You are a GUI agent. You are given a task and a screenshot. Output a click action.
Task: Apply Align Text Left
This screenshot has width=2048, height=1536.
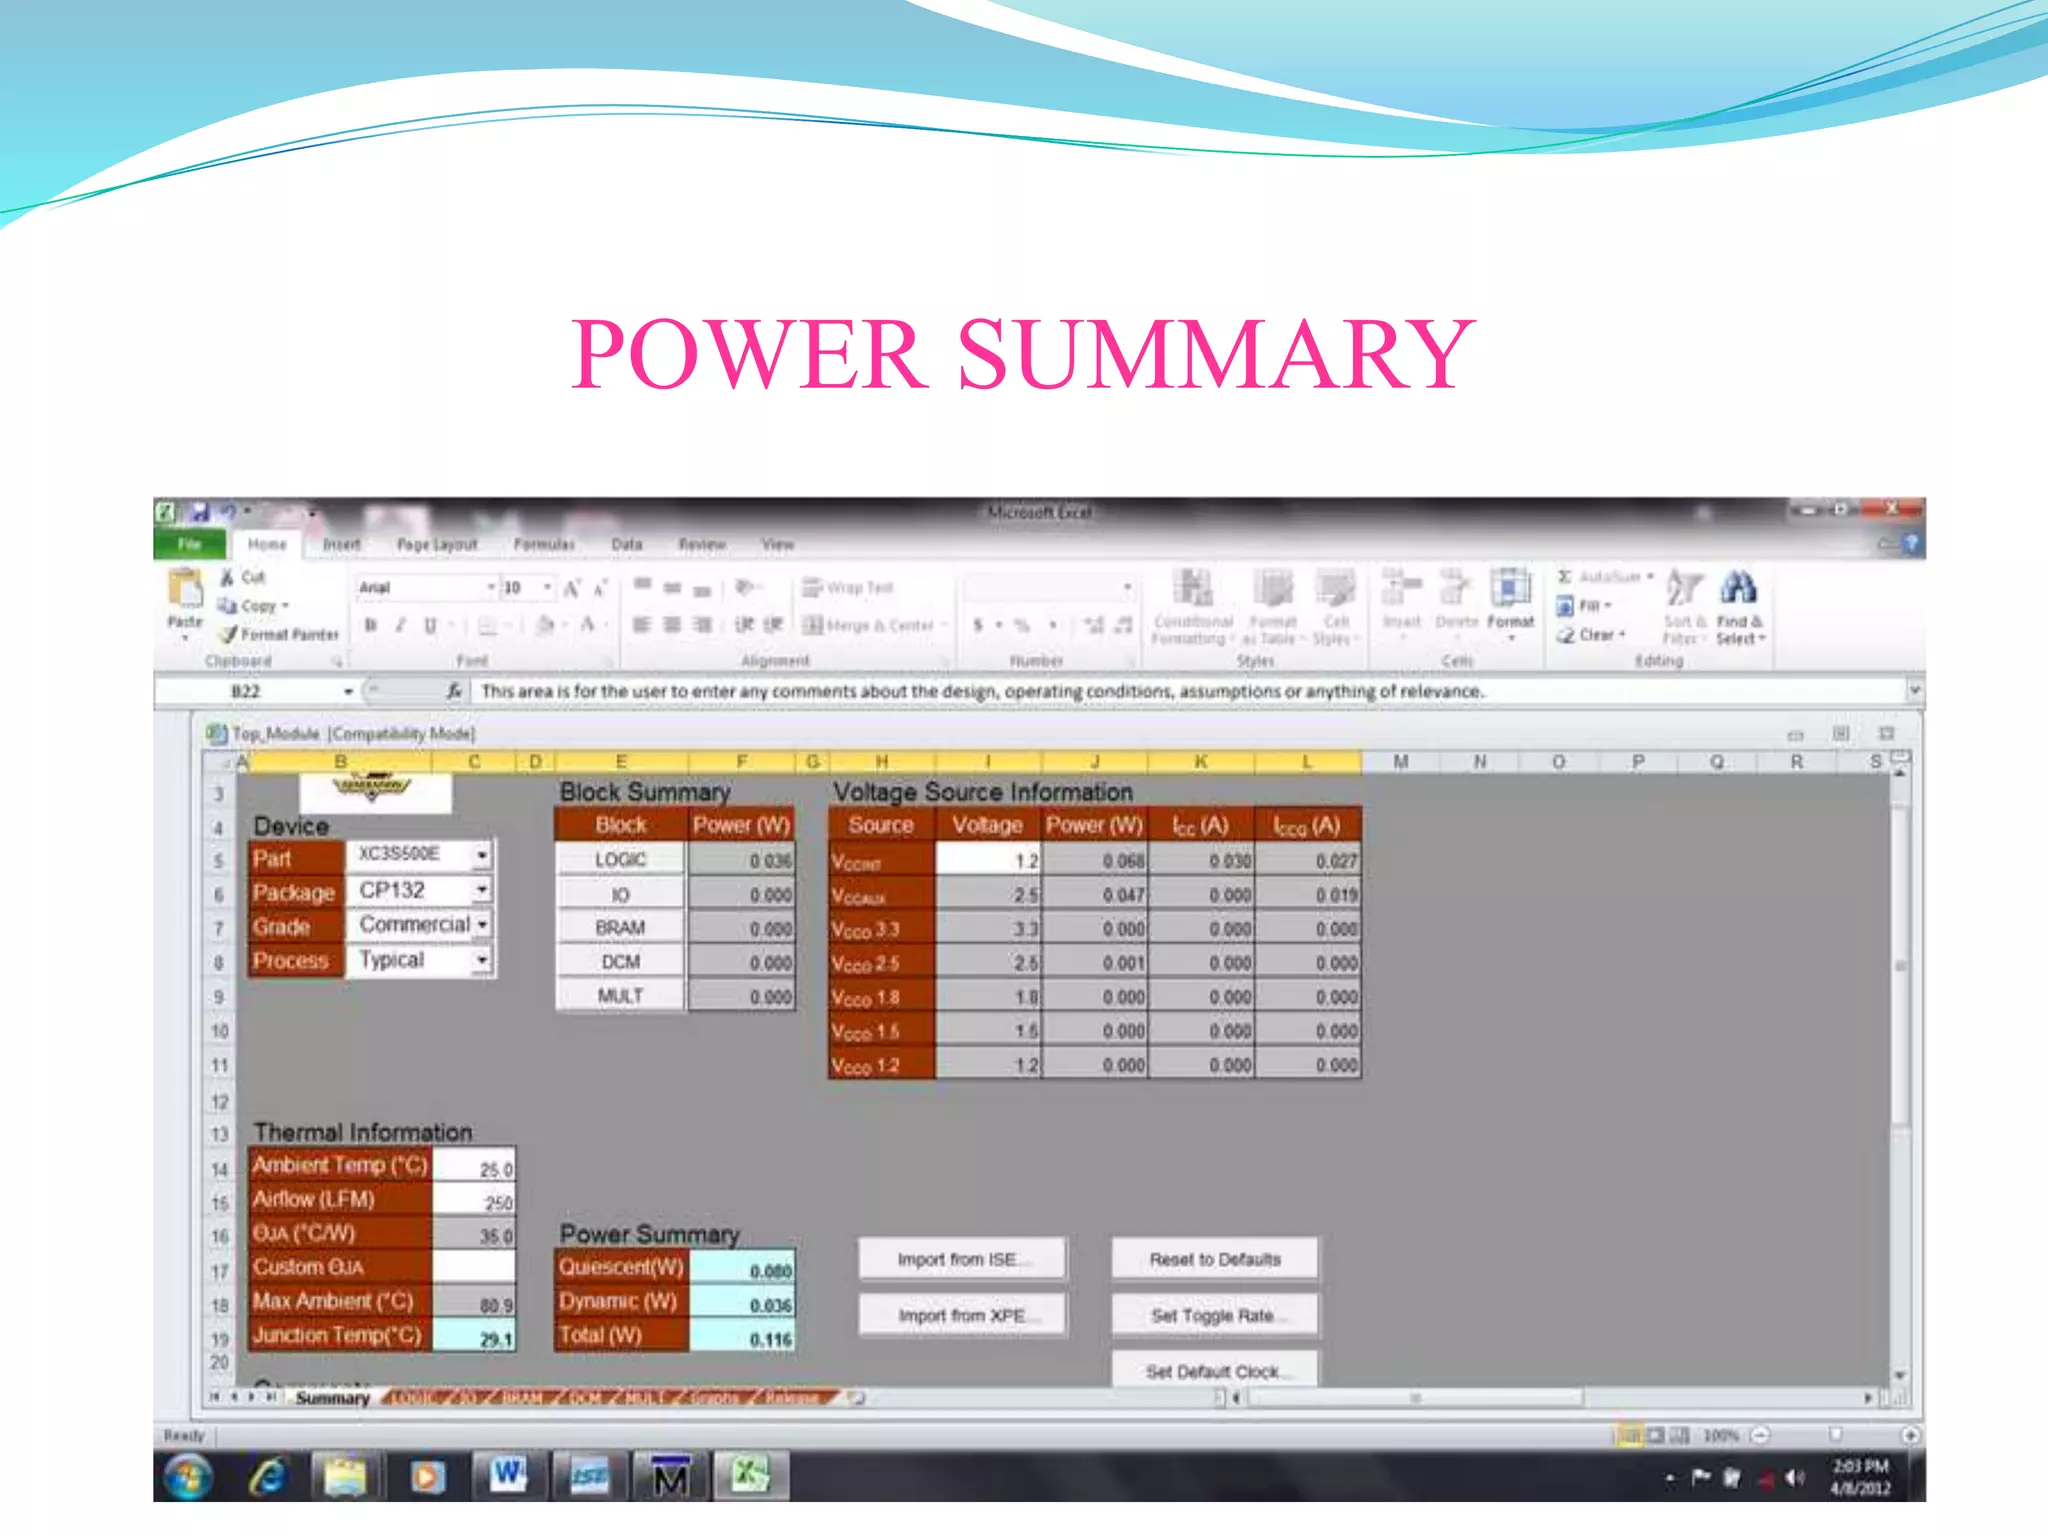point(642,625)
